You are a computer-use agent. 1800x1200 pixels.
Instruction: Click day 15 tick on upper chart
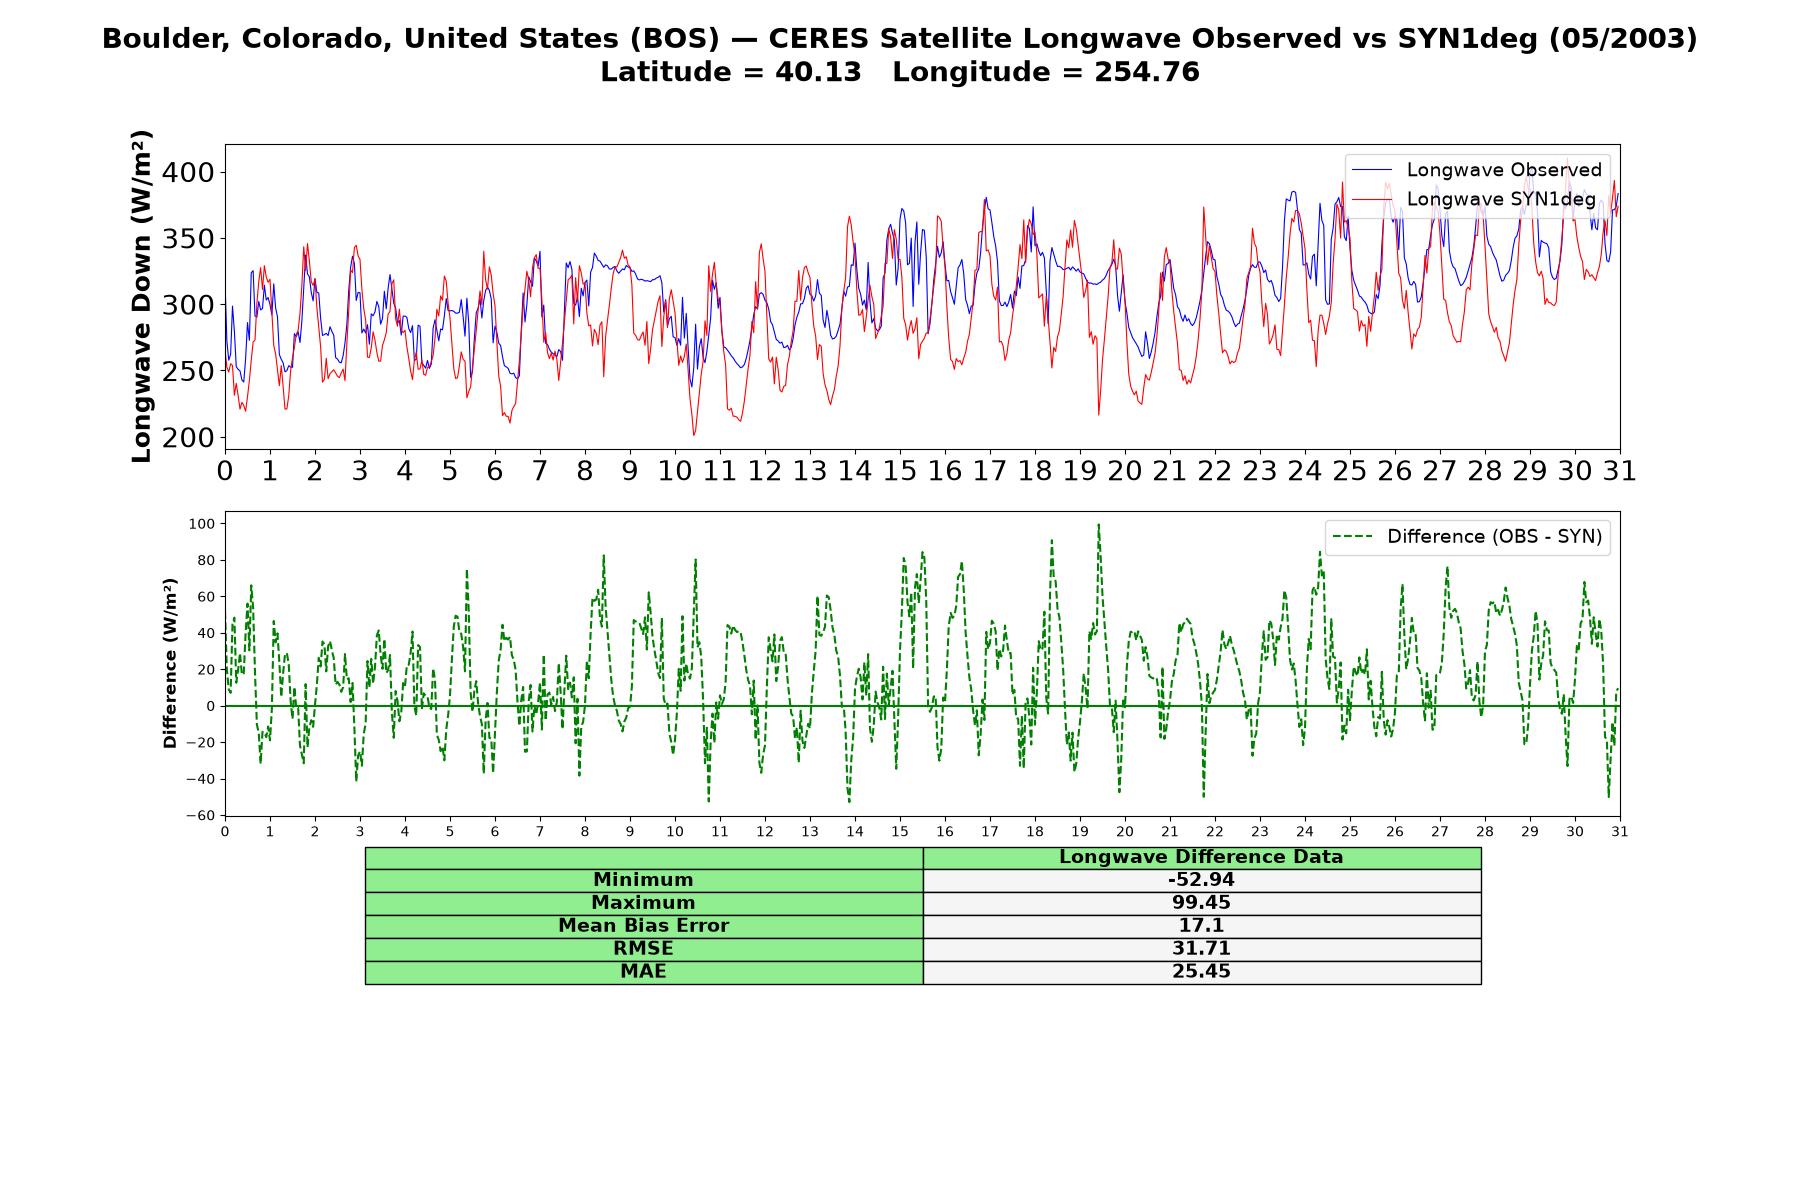(x=899, y=471)
